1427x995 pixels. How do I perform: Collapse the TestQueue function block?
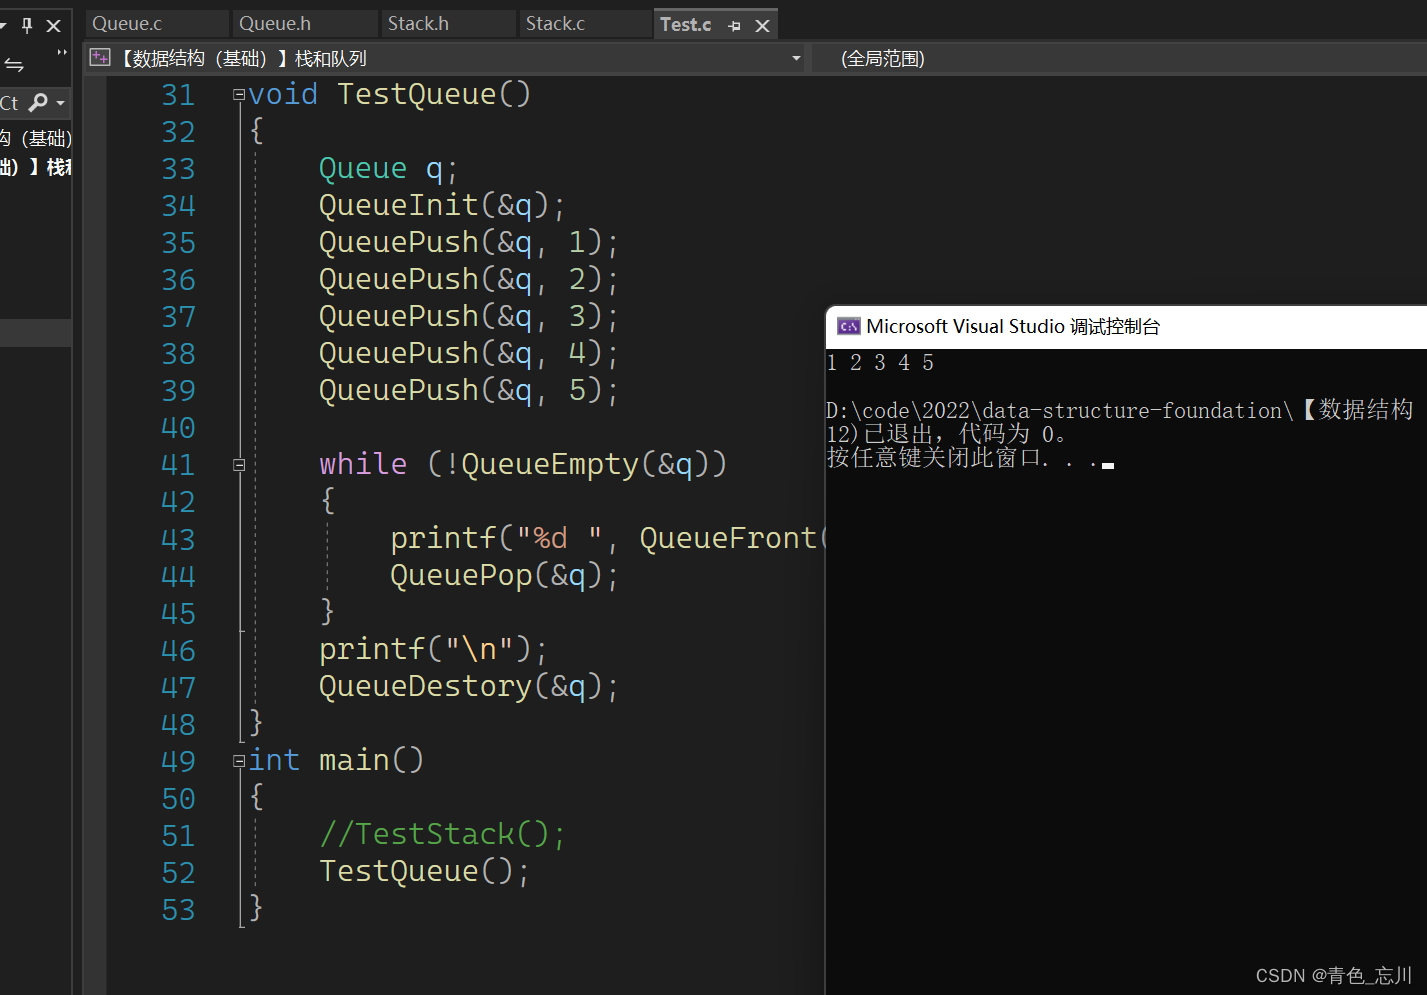[239, 95]
